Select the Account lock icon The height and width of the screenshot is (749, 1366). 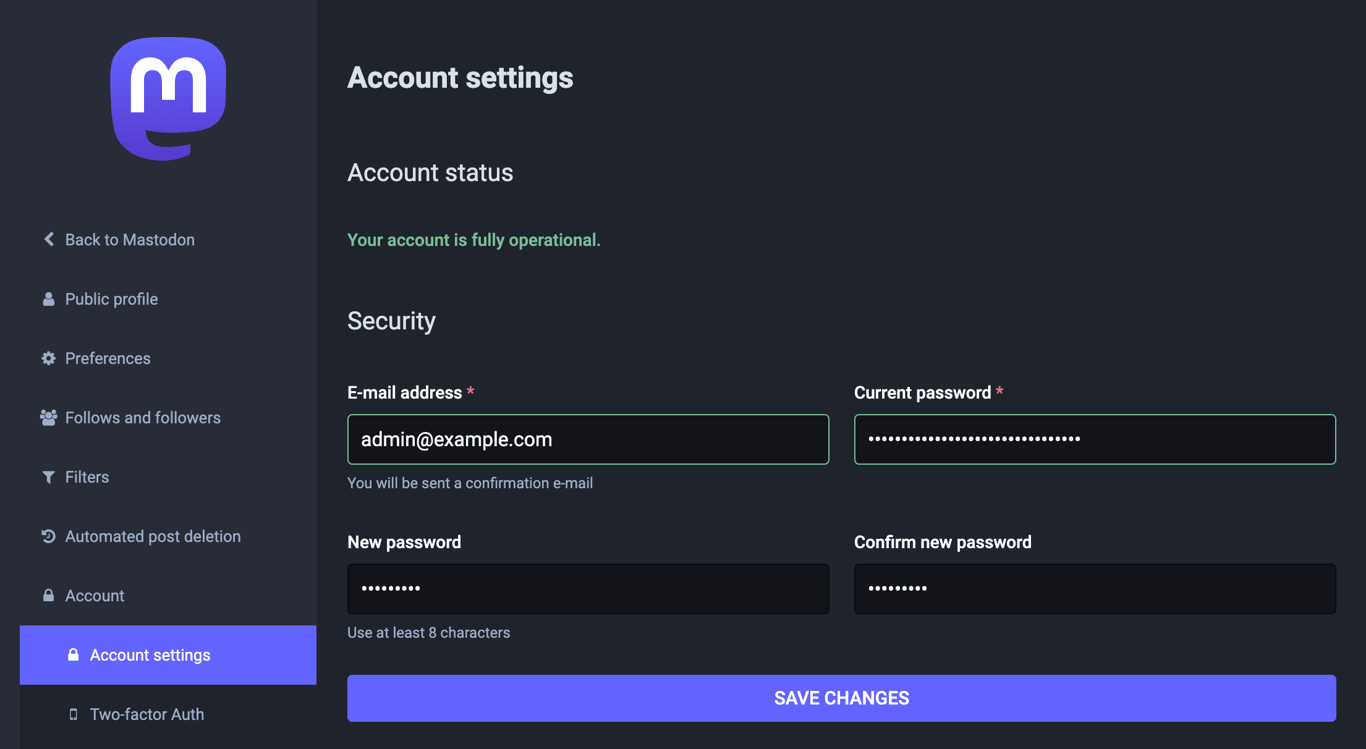(x=49, y=595)
